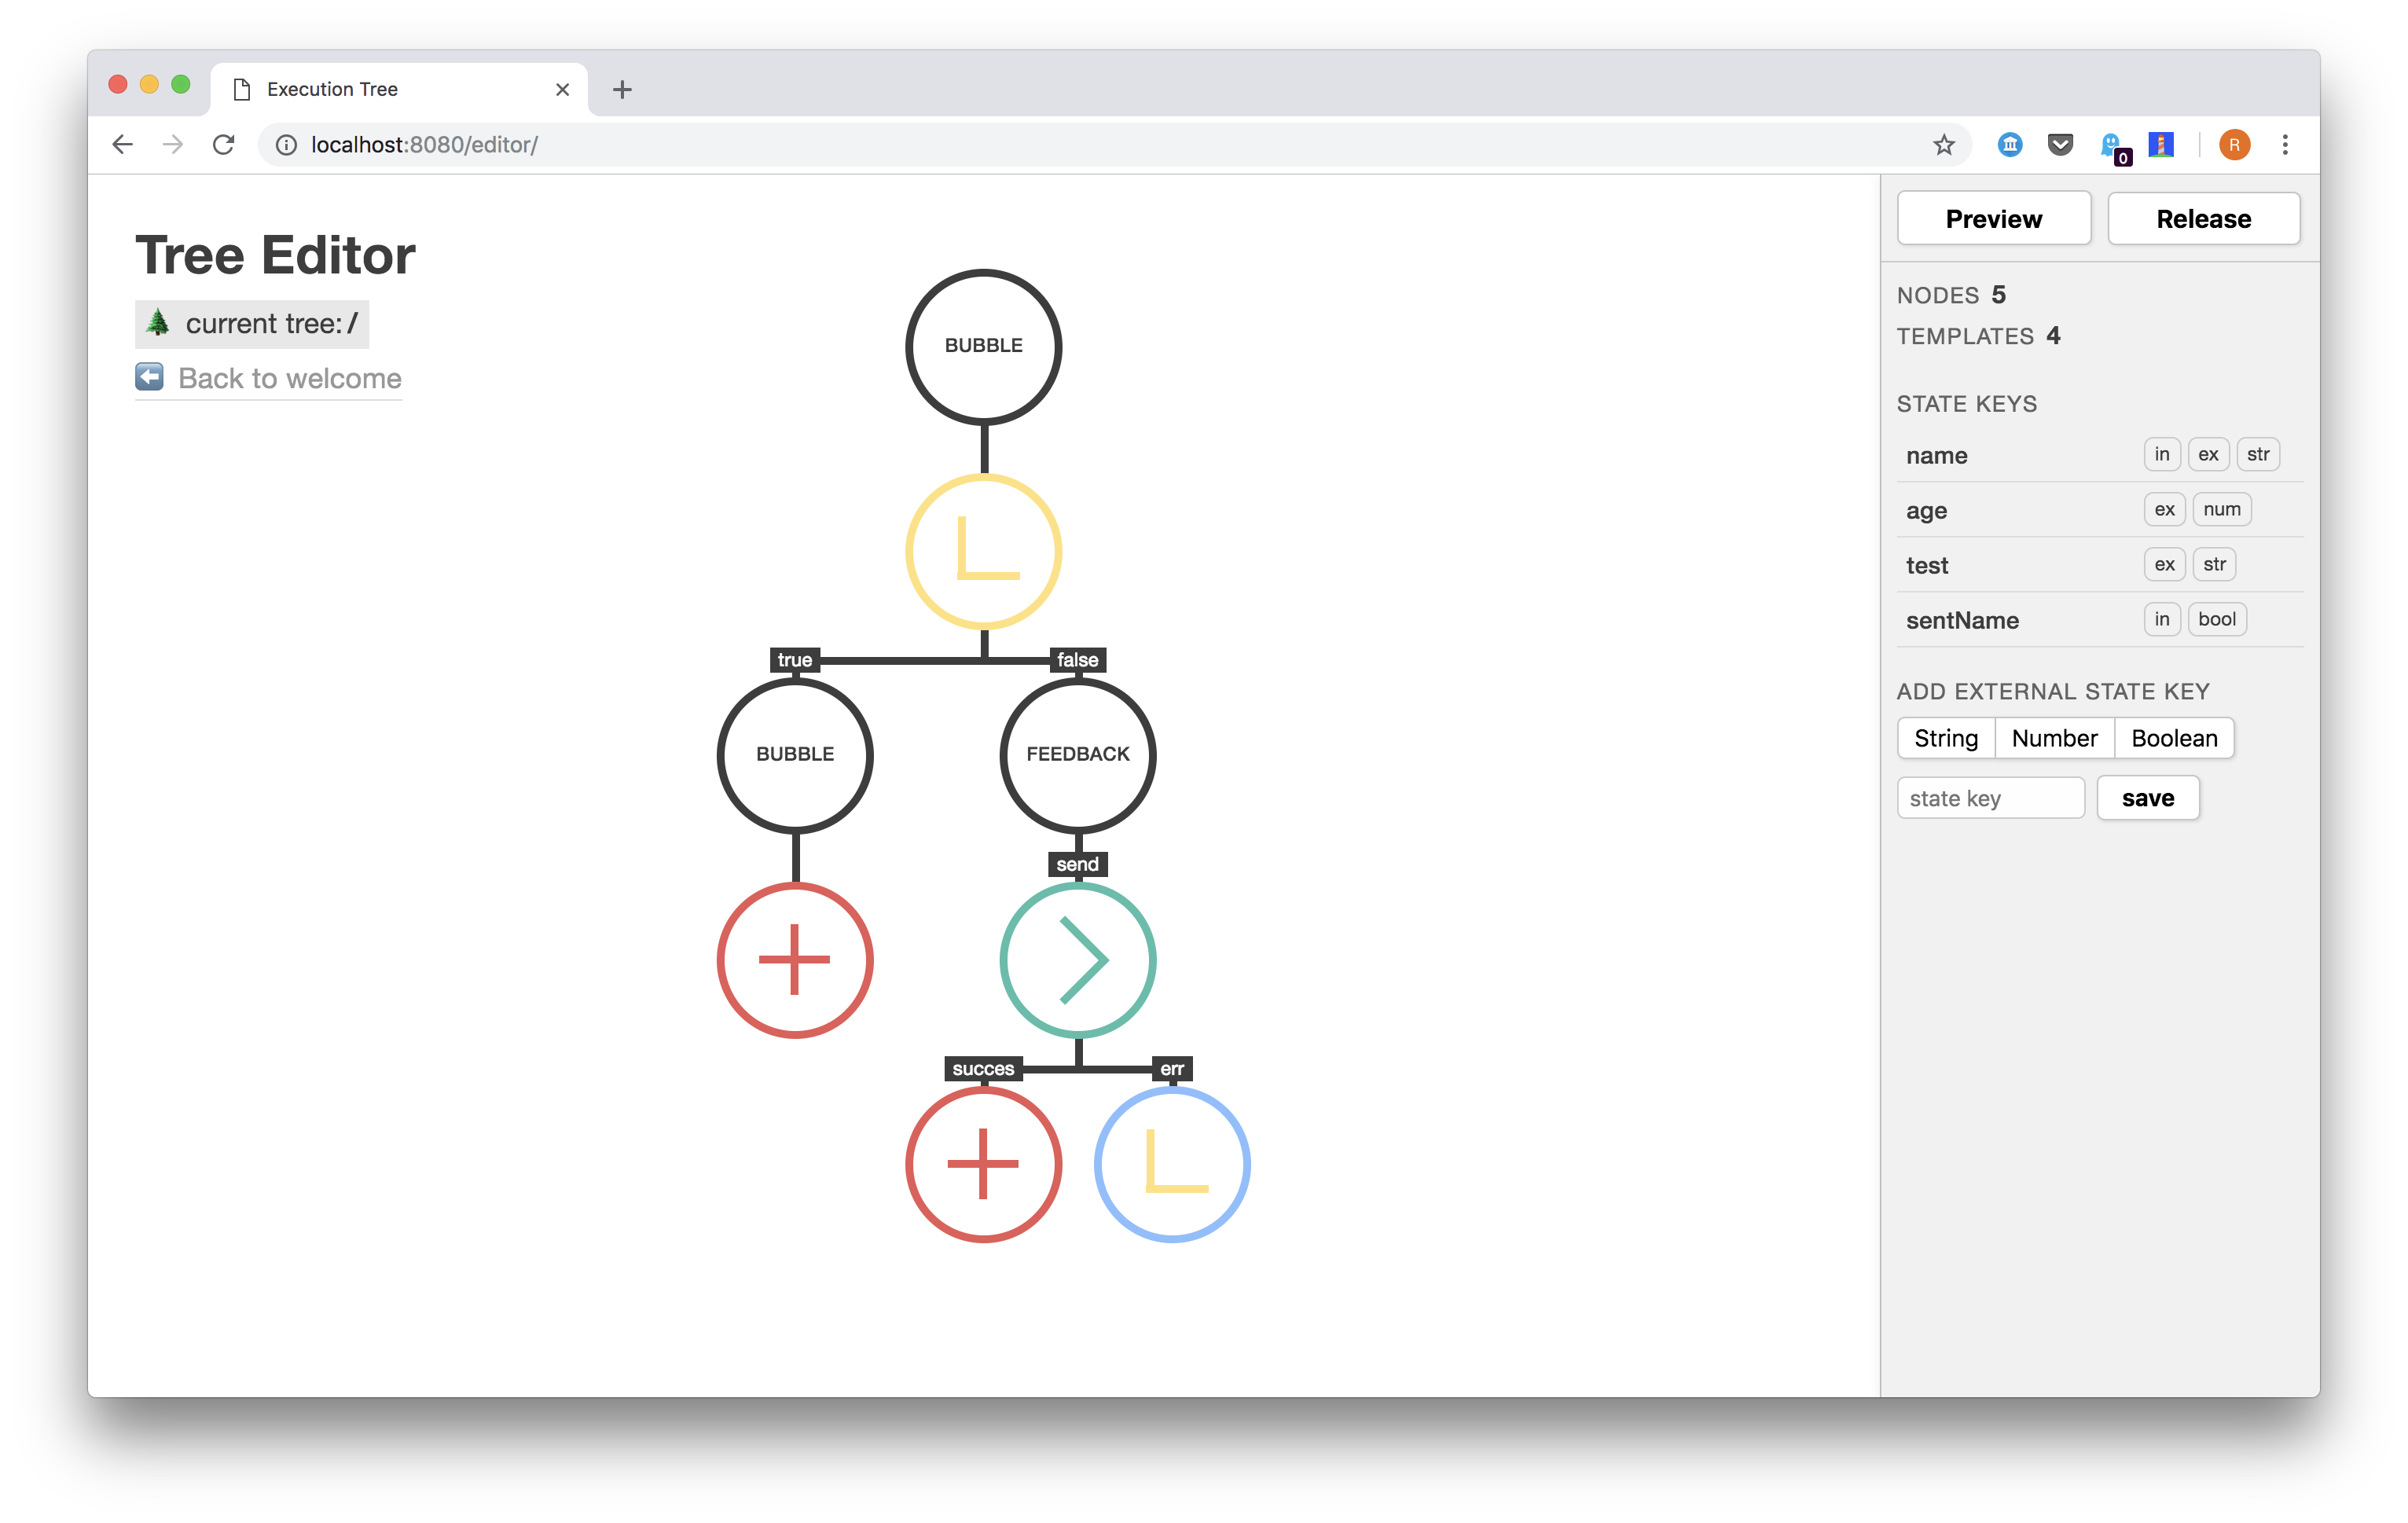Click the String type button
The image size is (2408, 1523).
[x=1947, y=737]
